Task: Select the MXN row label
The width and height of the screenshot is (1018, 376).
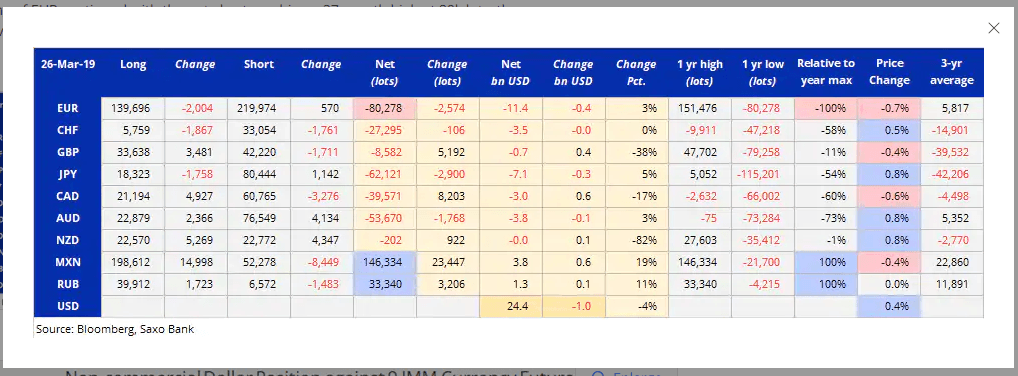Action: [x=68, y=262]
